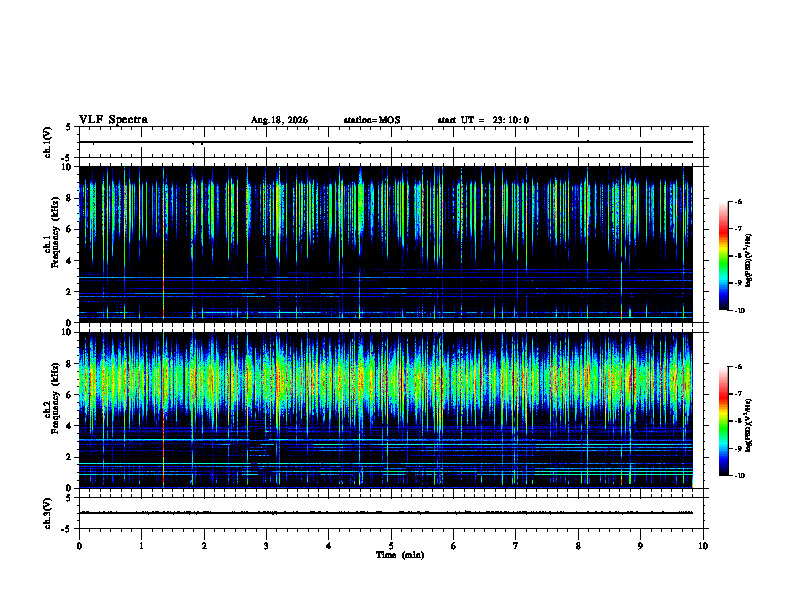This screenshot has width=792, height=612.
Task: Click time axis tick label "7"
Action: point(516,546)
